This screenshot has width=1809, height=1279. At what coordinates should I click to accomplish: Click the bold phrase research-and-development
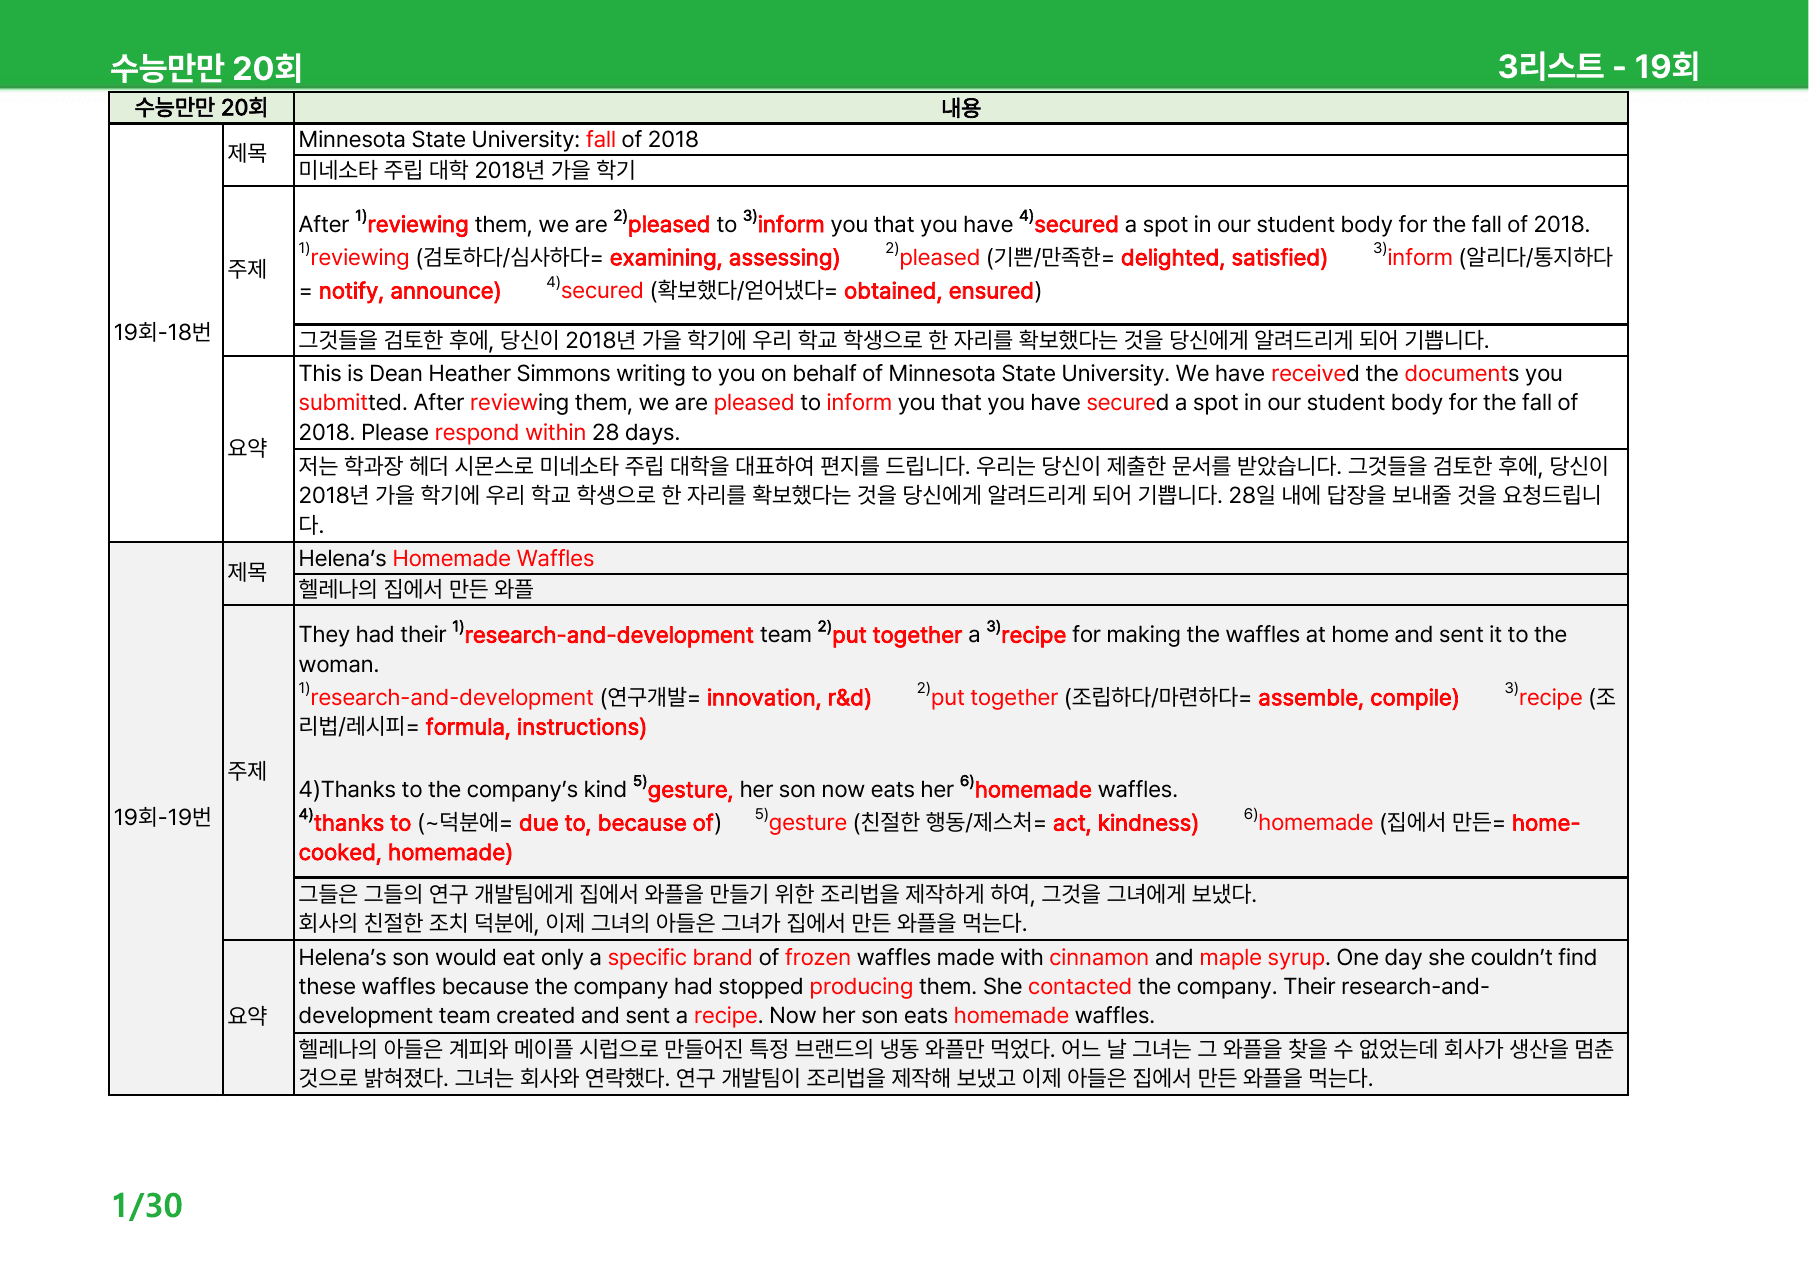609,635
